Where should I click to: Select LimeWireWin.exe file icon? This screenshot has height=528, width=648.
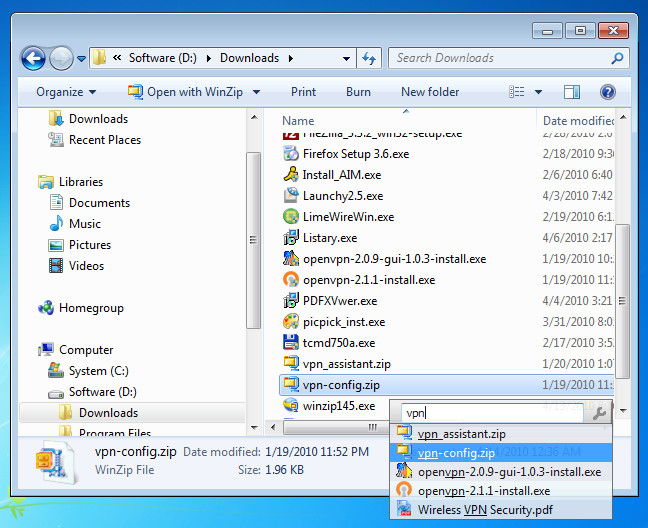coord(291,216)
